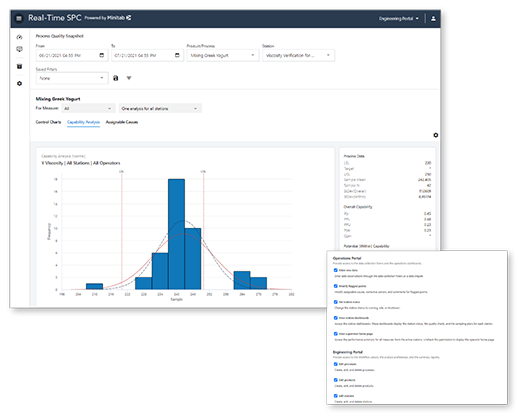Viewport: 517px width, 413px height.
Task: Click the To date input field
Action: click(147, 55)
